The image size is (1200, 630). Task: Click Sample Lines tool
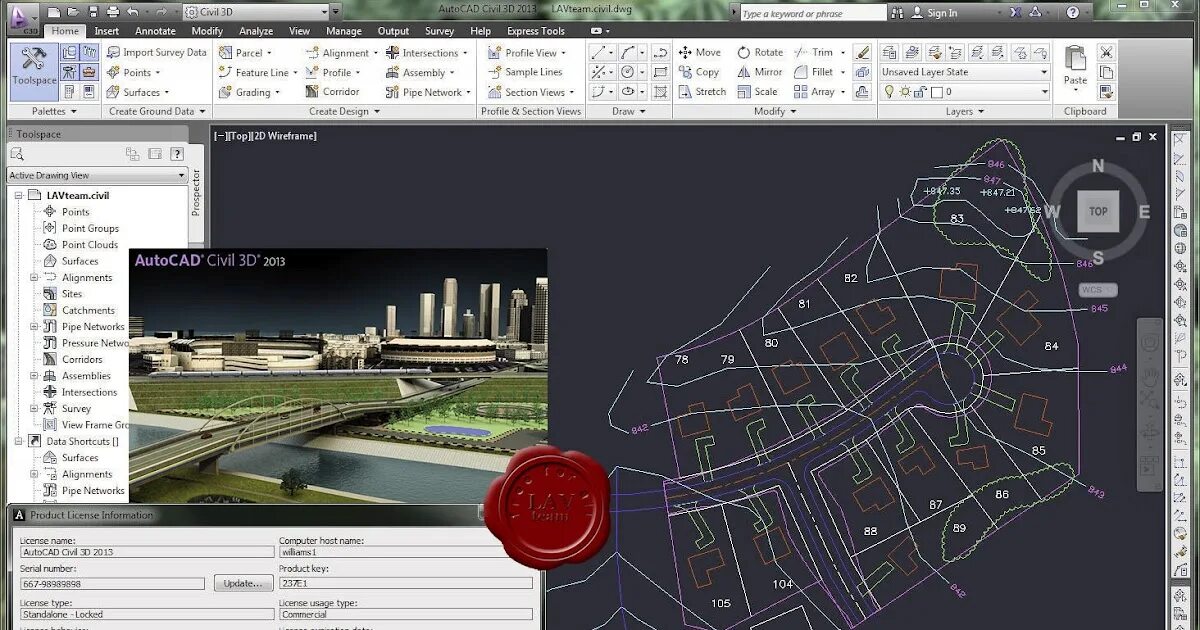[525, 72]
